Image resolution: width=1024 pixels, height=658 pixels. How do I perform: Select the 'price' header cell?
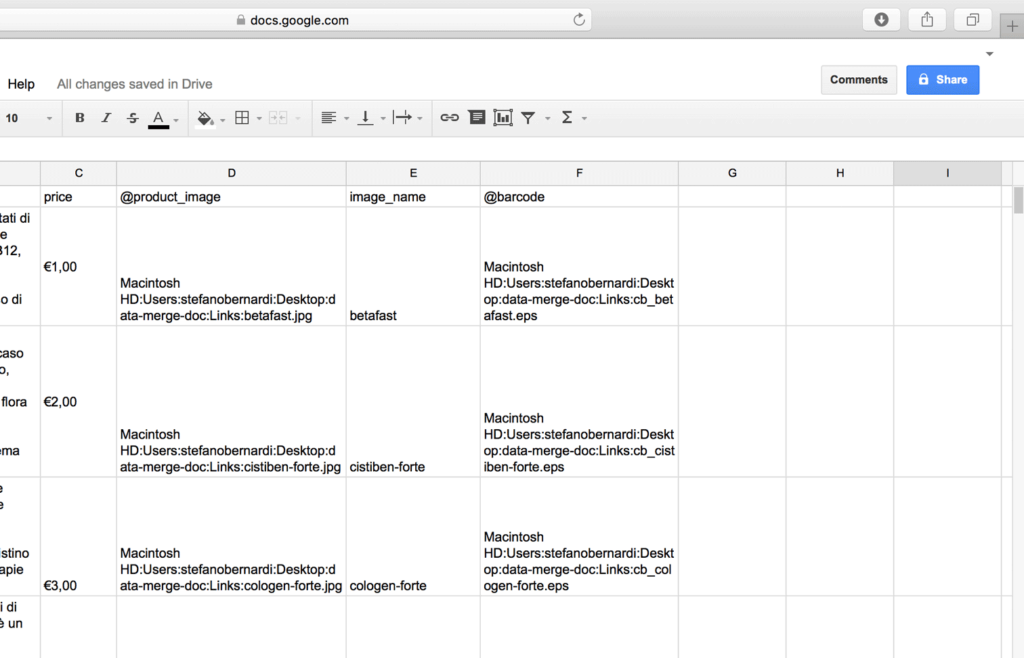click(78, 196)
